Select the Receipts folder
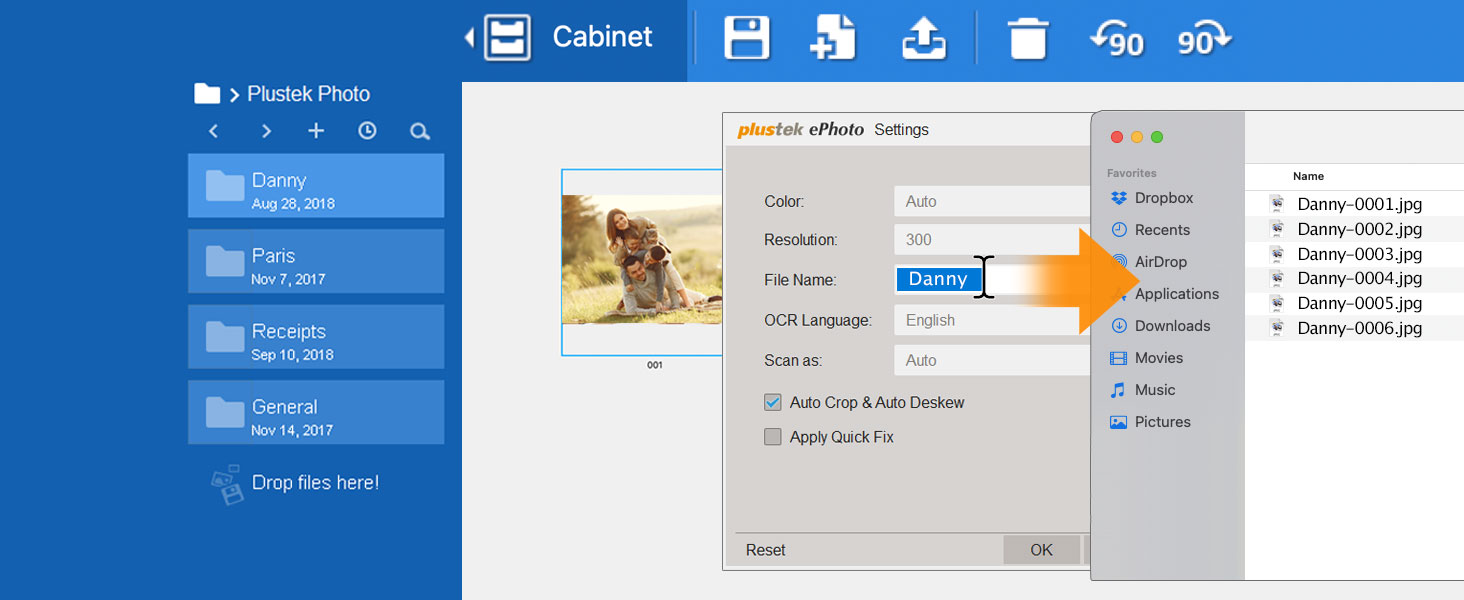Screen dimensions: 1464x600 click(x=316, y=337)
